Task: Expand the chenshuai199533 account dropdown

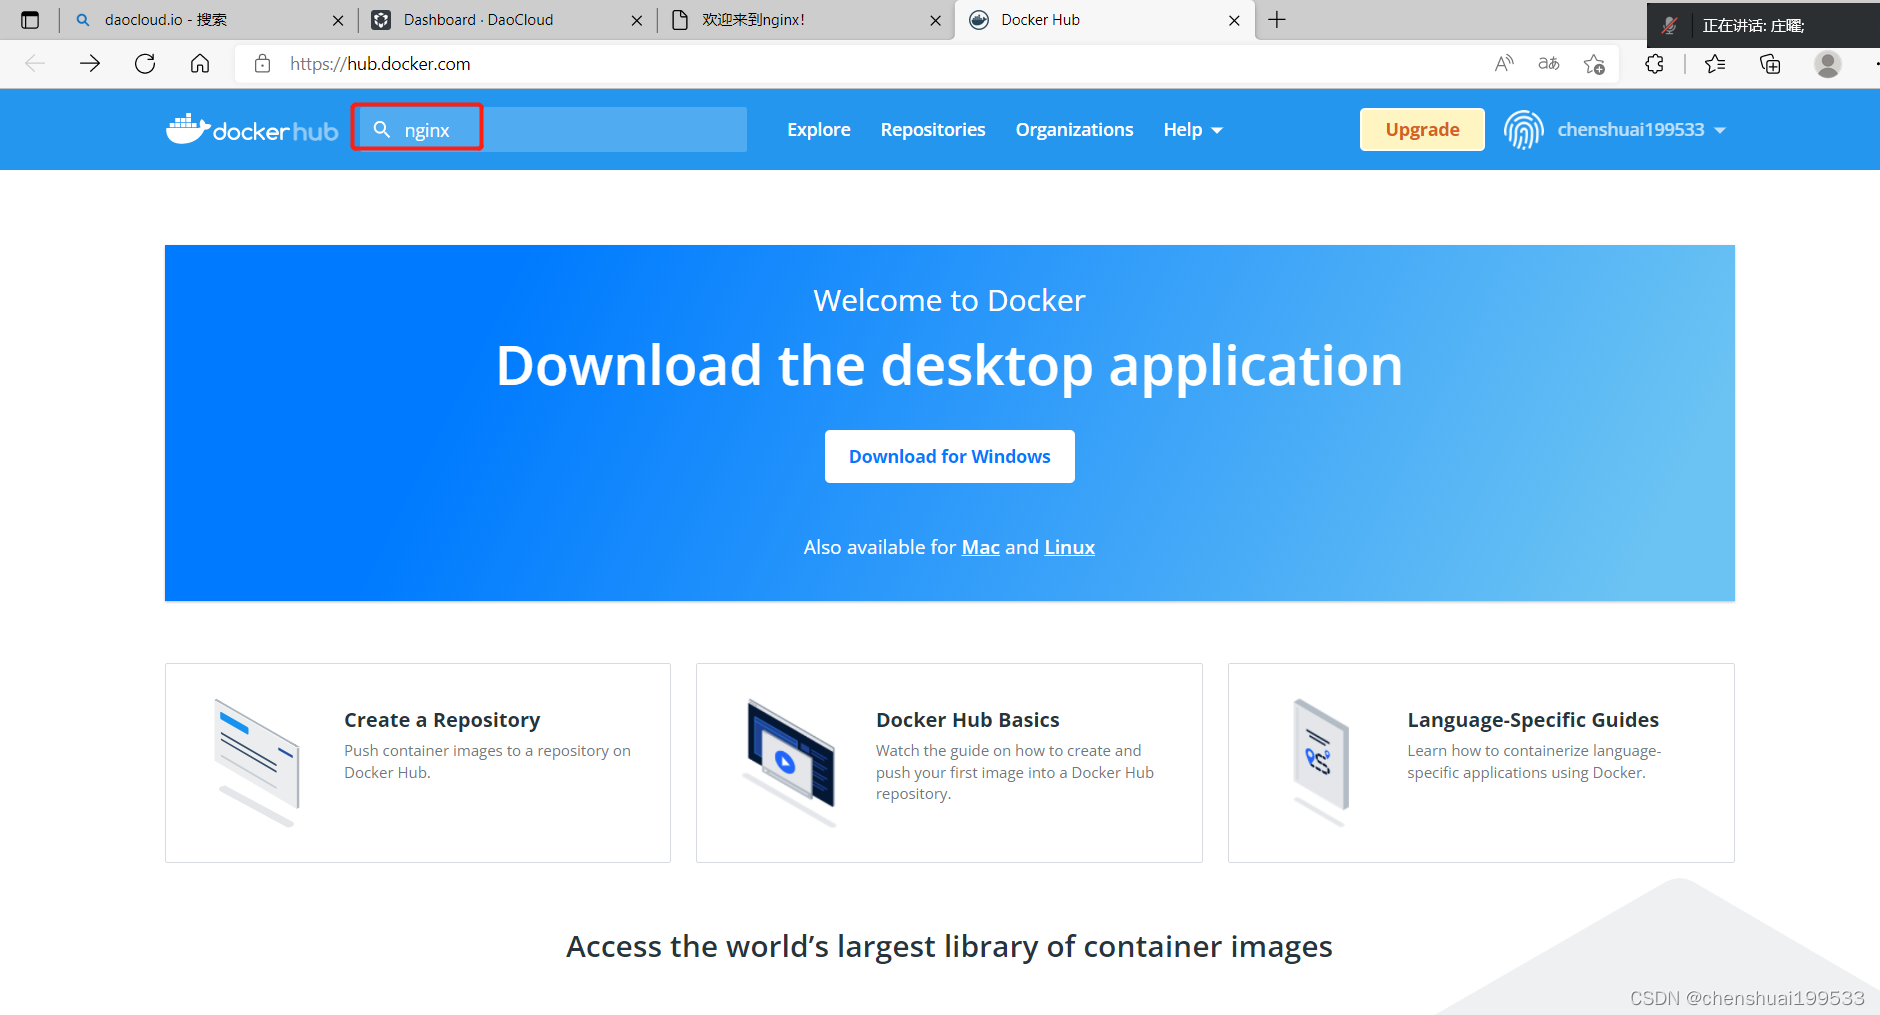Action: click(x=1641, y=130)
